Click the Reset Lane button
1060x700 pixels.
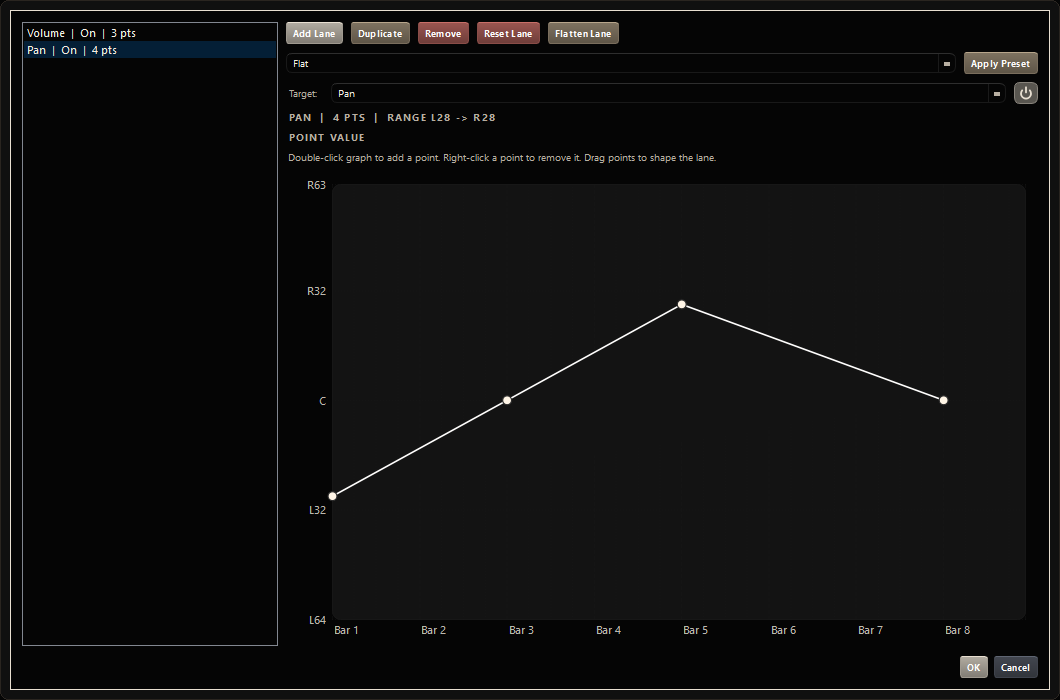tap(508, 33)
